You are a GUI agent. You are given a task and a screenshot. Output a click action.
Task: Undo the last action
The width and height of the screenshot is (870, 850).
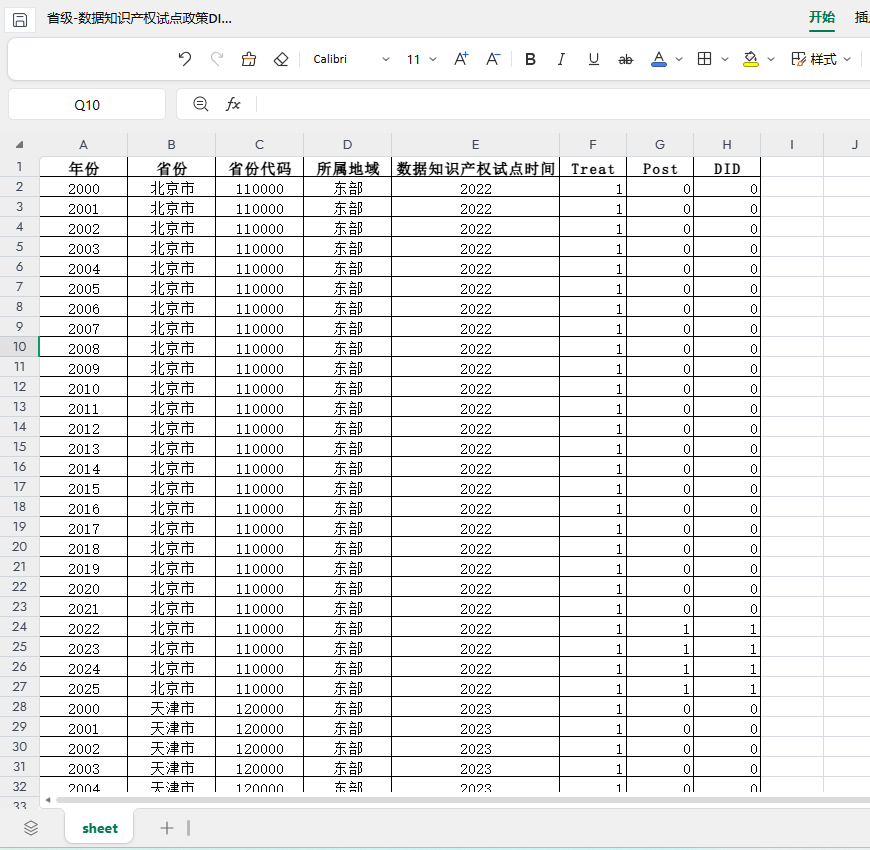coord(185,59)
